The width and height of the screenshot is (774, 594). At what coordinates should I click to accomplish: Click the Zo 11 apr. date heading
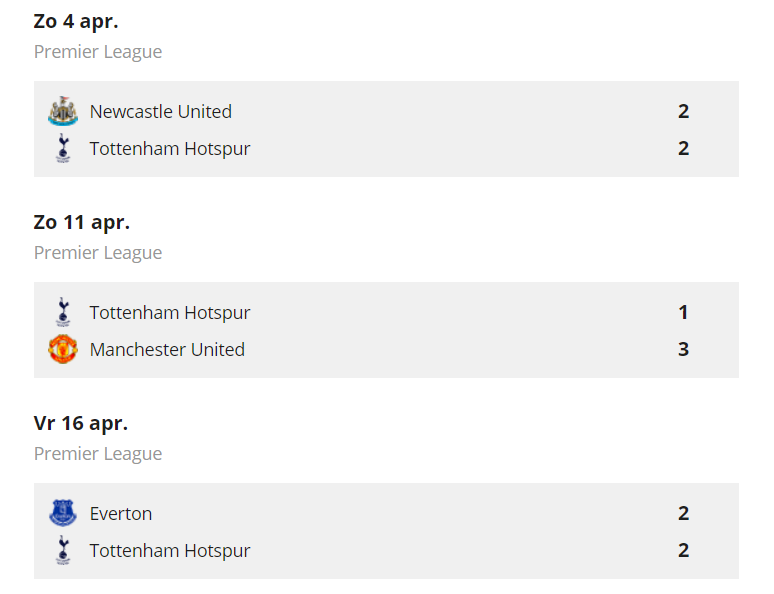pos(82,222)
